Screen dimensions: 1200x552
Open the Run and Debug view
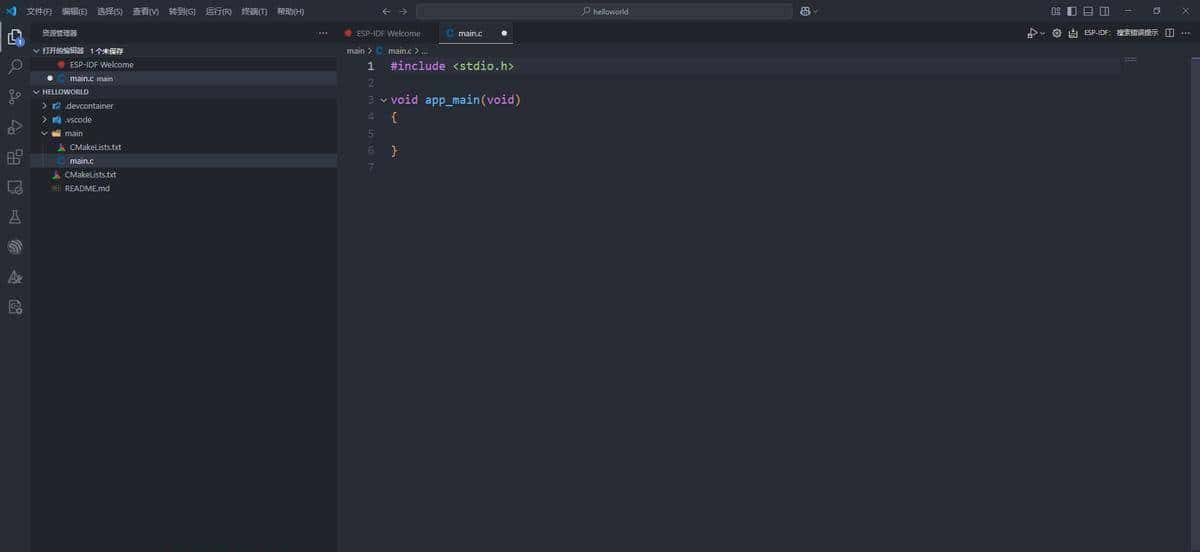pyautogui.click(x=15, y=127)
